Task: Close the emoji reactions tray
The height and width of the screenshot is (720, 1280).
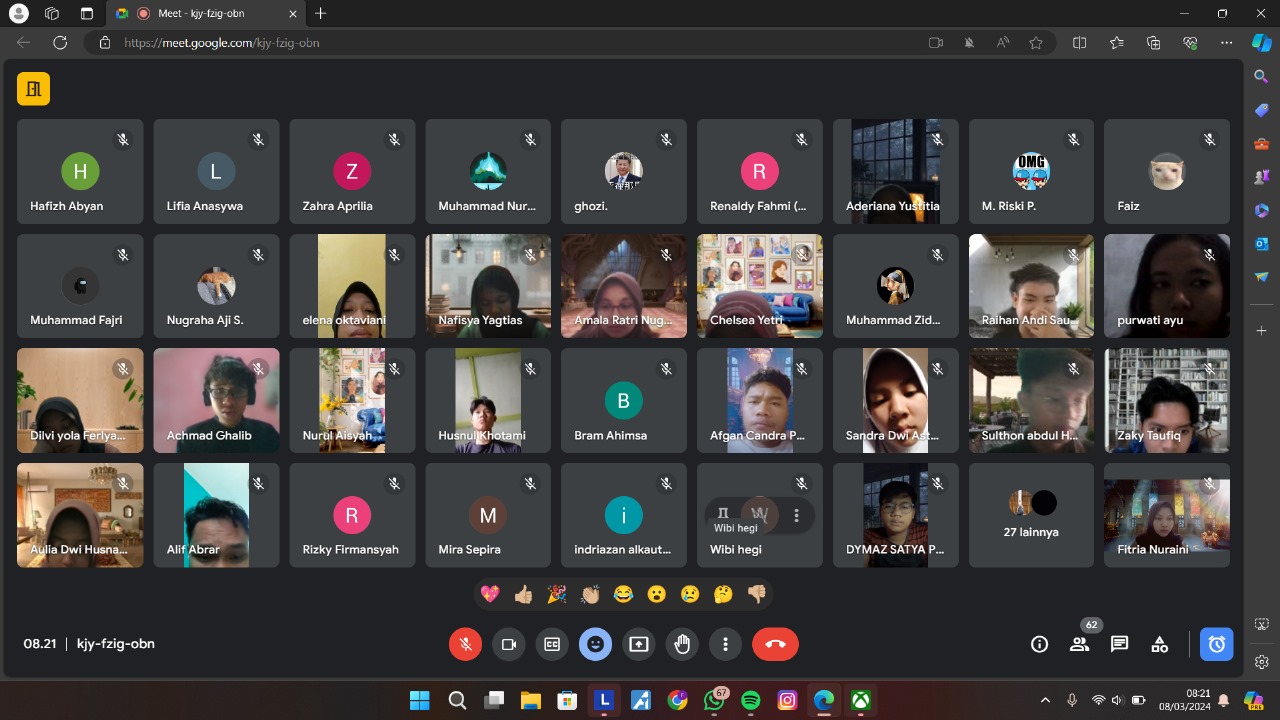Action: 595,644
